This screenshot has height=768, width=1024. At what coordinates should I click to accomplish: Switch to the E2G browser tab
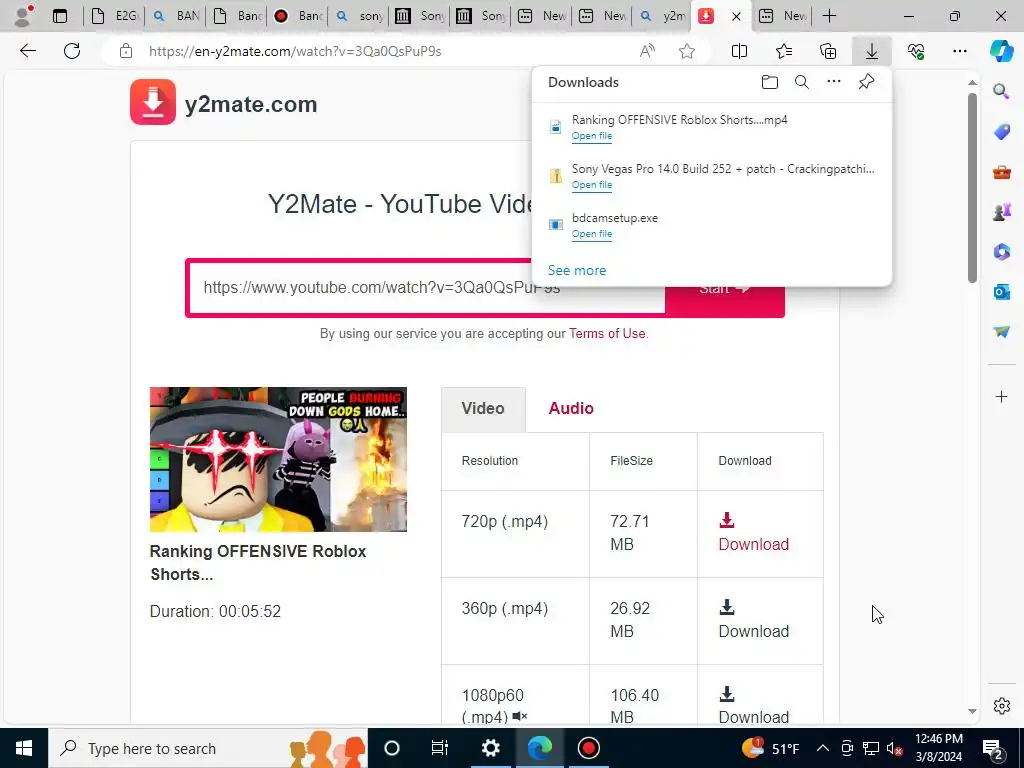click(114, 16)
